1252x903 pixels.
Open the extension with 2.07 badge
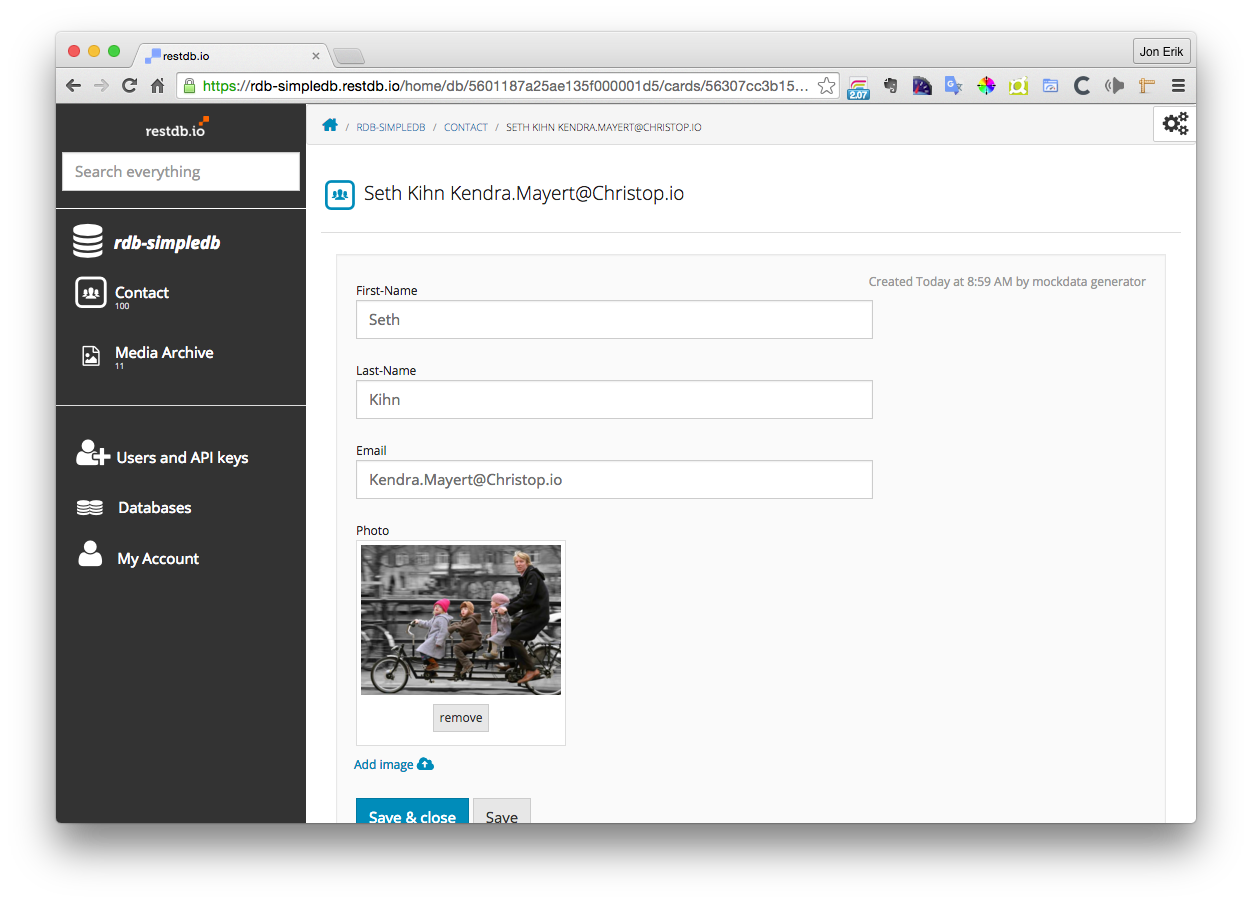(858, 88)
